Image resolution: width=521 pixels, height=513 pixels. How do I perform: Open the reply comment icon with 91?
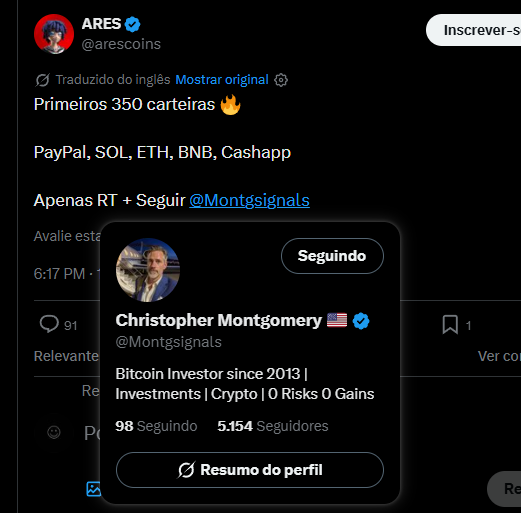click(49, 324)
